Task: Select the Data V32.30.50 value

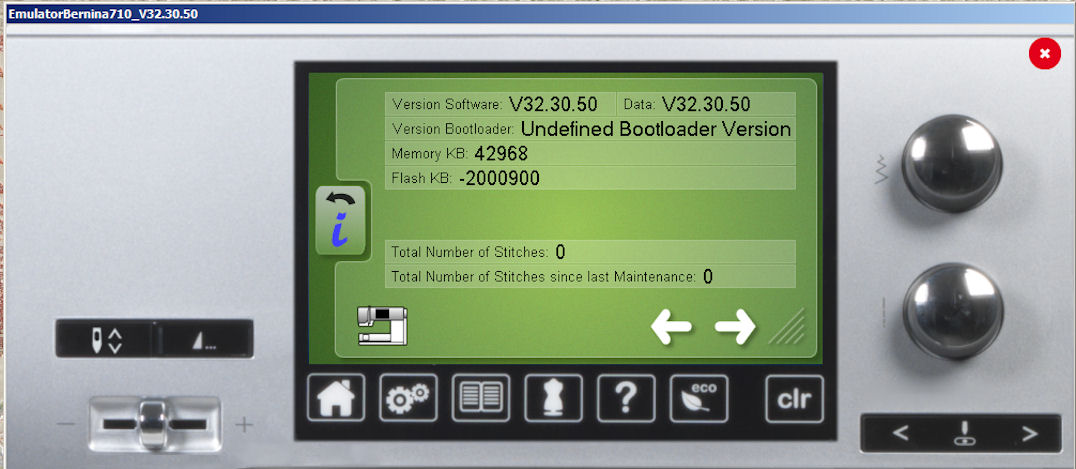Action: [705, 104]
